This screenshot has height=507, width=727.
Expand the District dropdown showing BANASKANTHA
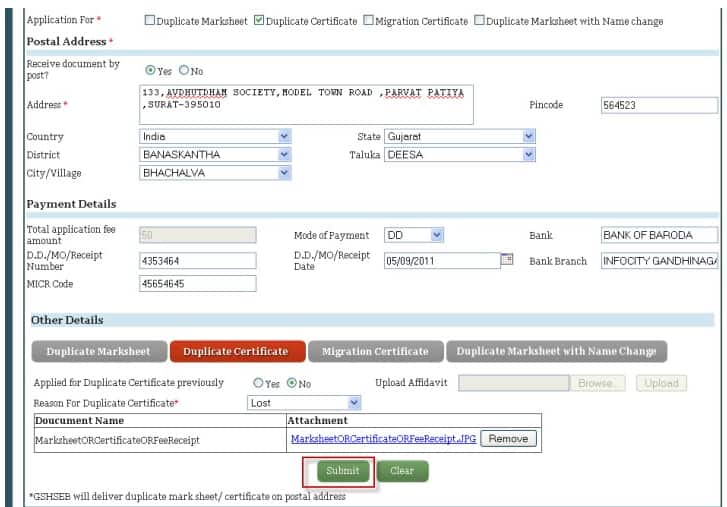point(215,154)
